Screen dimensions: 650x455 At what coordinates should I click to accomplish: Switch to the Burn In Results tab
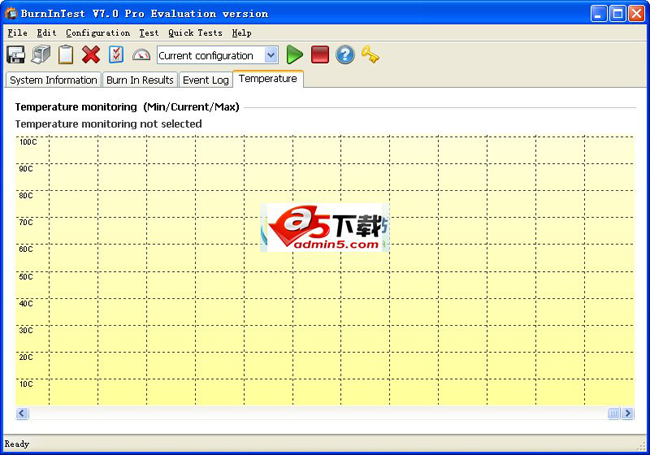[x=140, y=80]
